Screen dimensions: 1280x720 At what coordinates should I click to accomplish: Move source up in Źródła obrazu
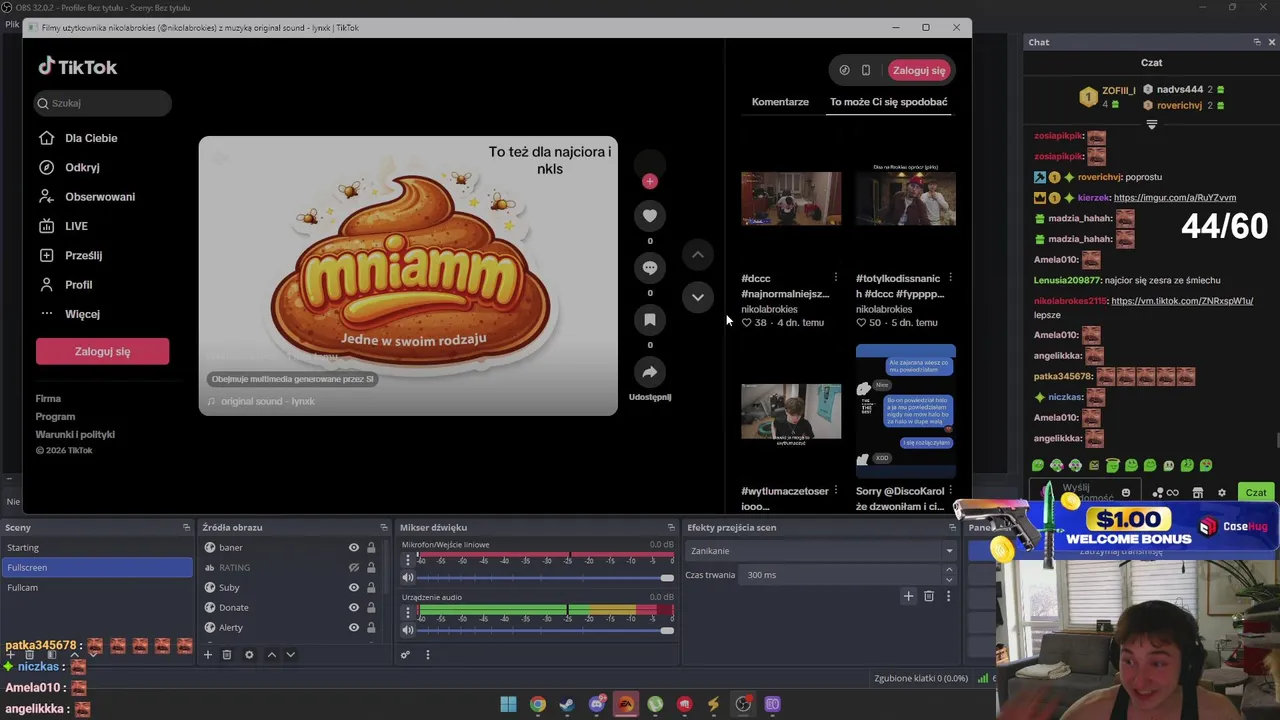coord(271,655)
